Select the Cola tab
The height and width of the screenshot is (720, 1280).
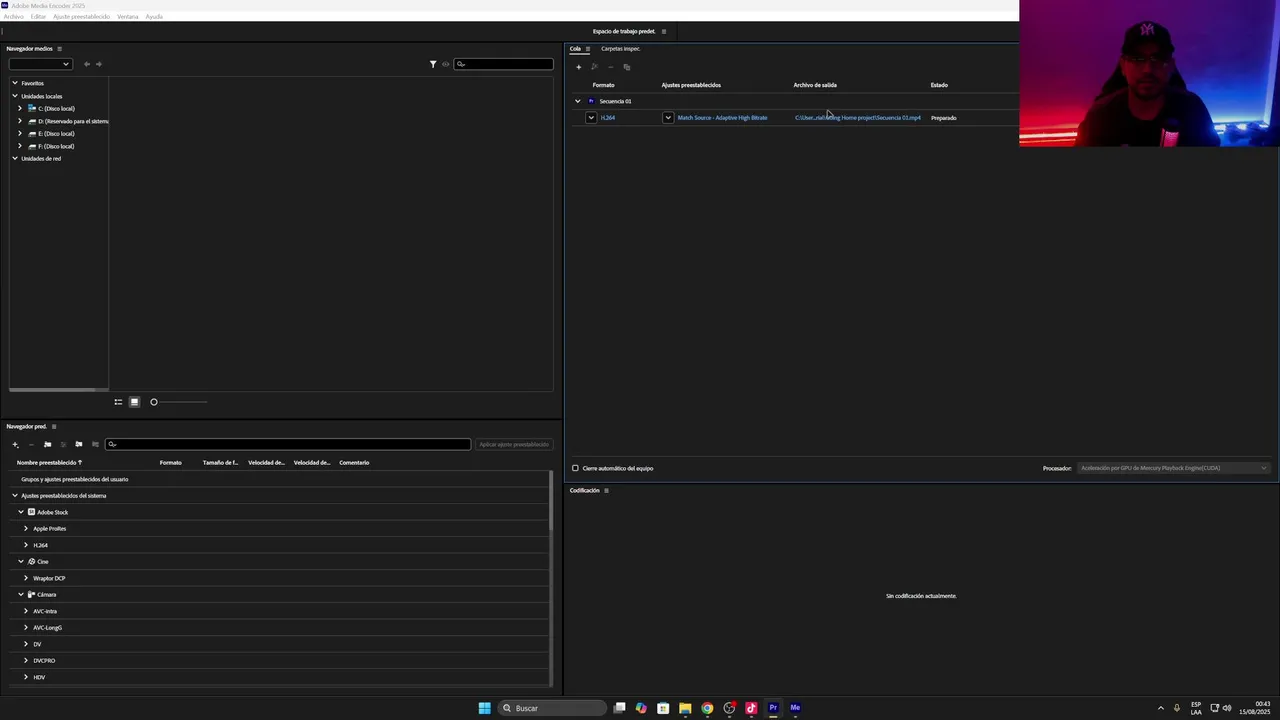tap(575, 49)
